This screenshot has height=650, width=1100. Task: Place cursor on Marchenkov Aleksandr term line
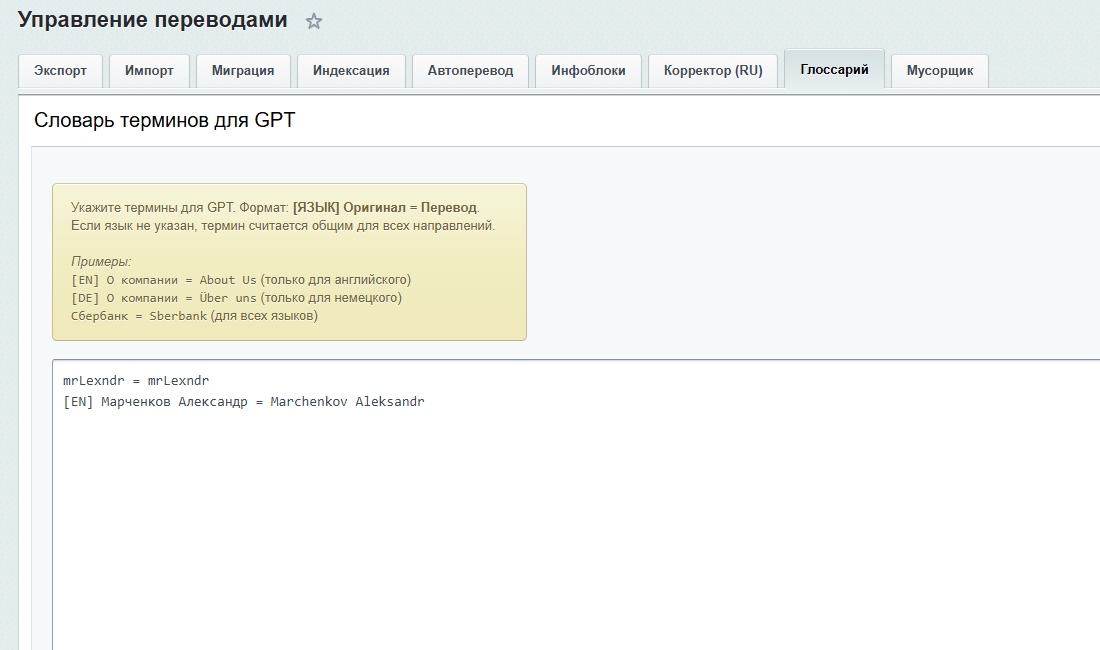click(x=243, y=402)
